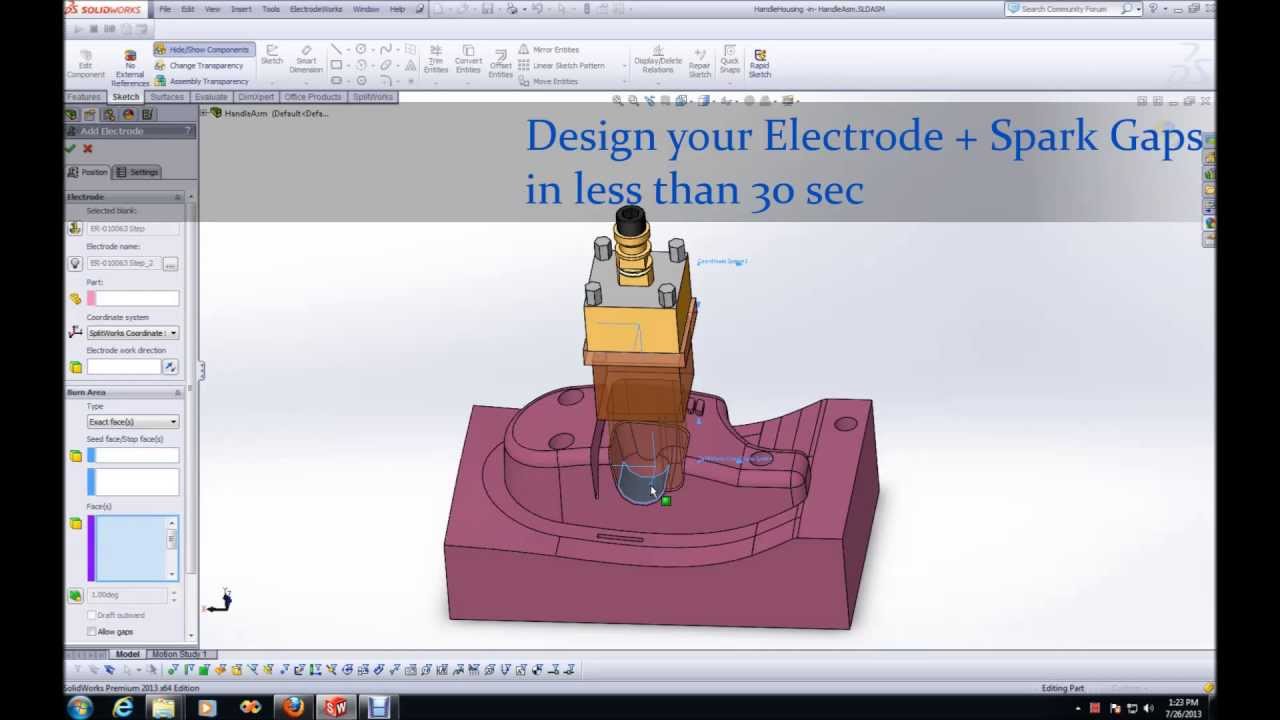Select Change Transparency tool
The height and width of the screenshot is (720, 1280).
click(x=199, y=65)
